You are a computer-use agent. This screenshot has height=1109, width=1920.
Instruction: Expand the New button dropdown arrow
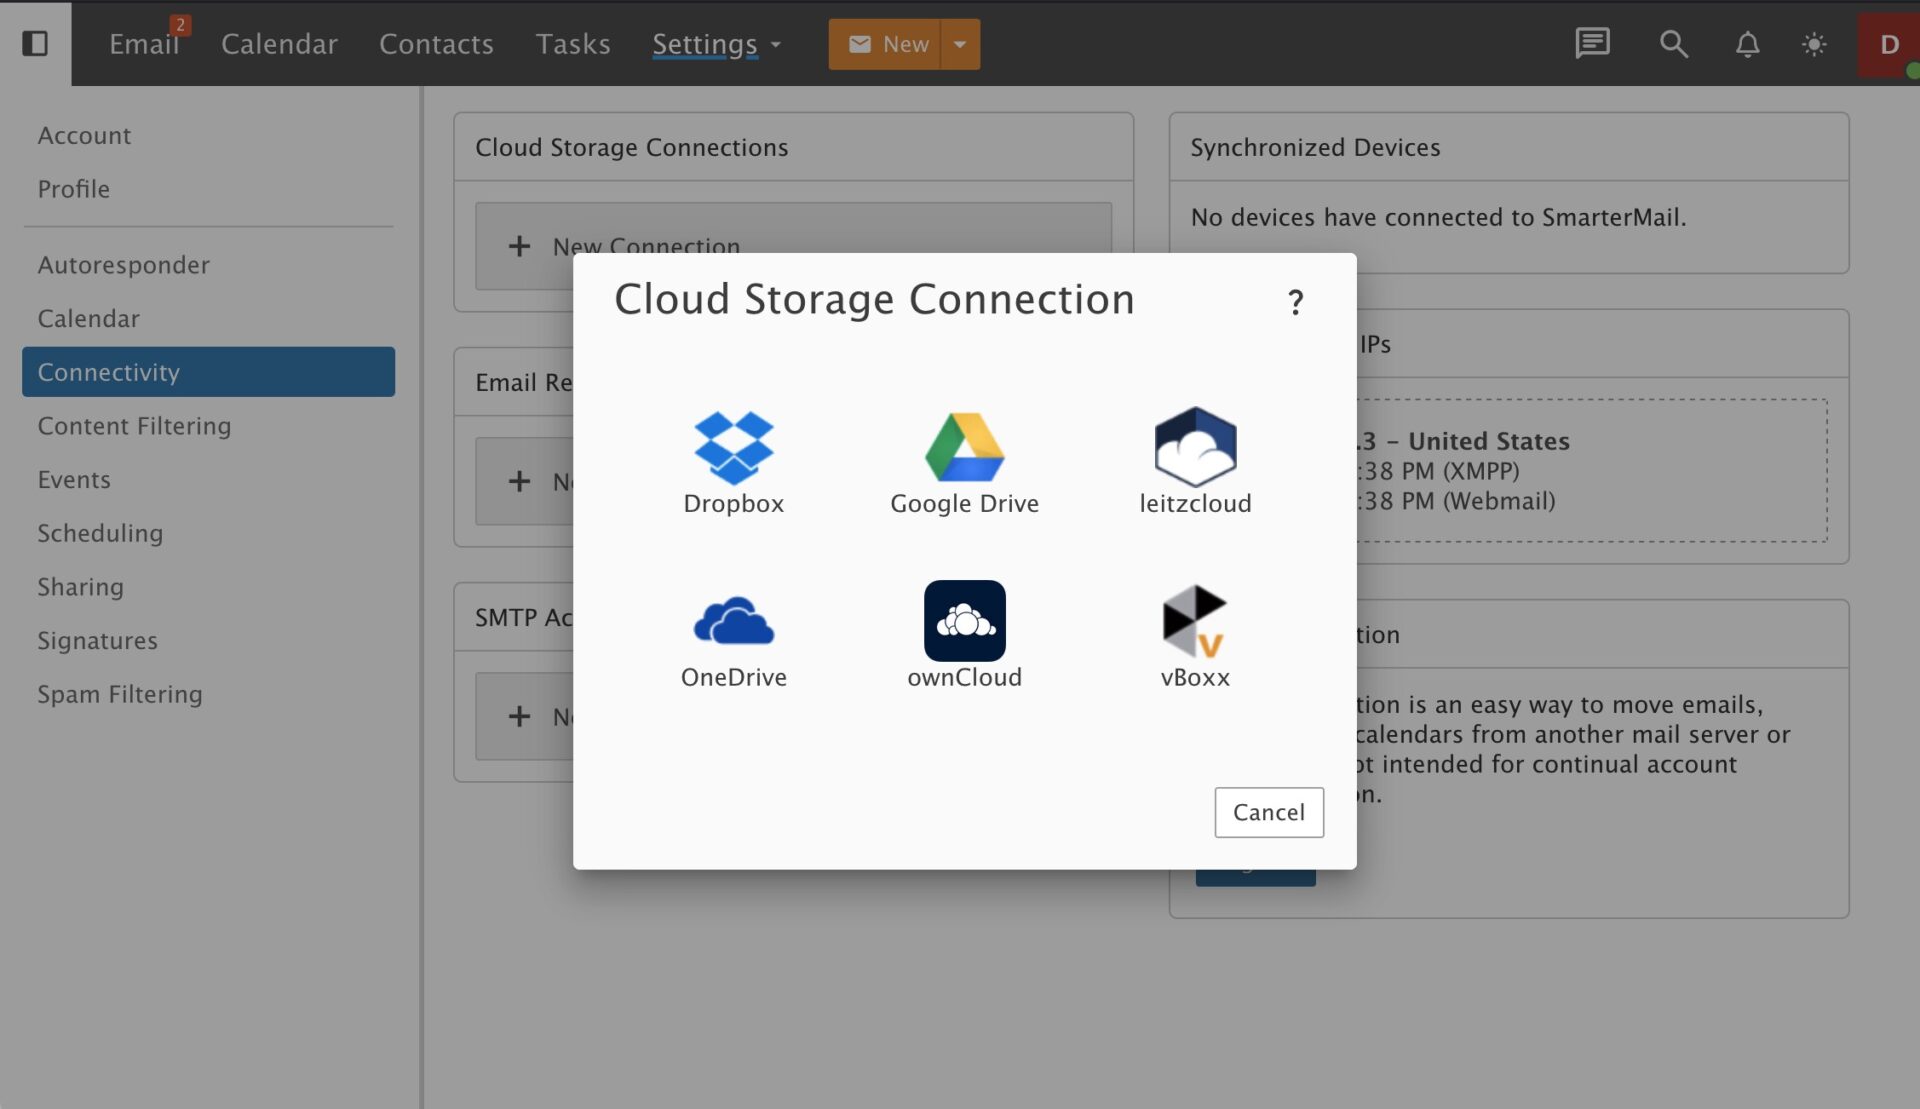960,44
